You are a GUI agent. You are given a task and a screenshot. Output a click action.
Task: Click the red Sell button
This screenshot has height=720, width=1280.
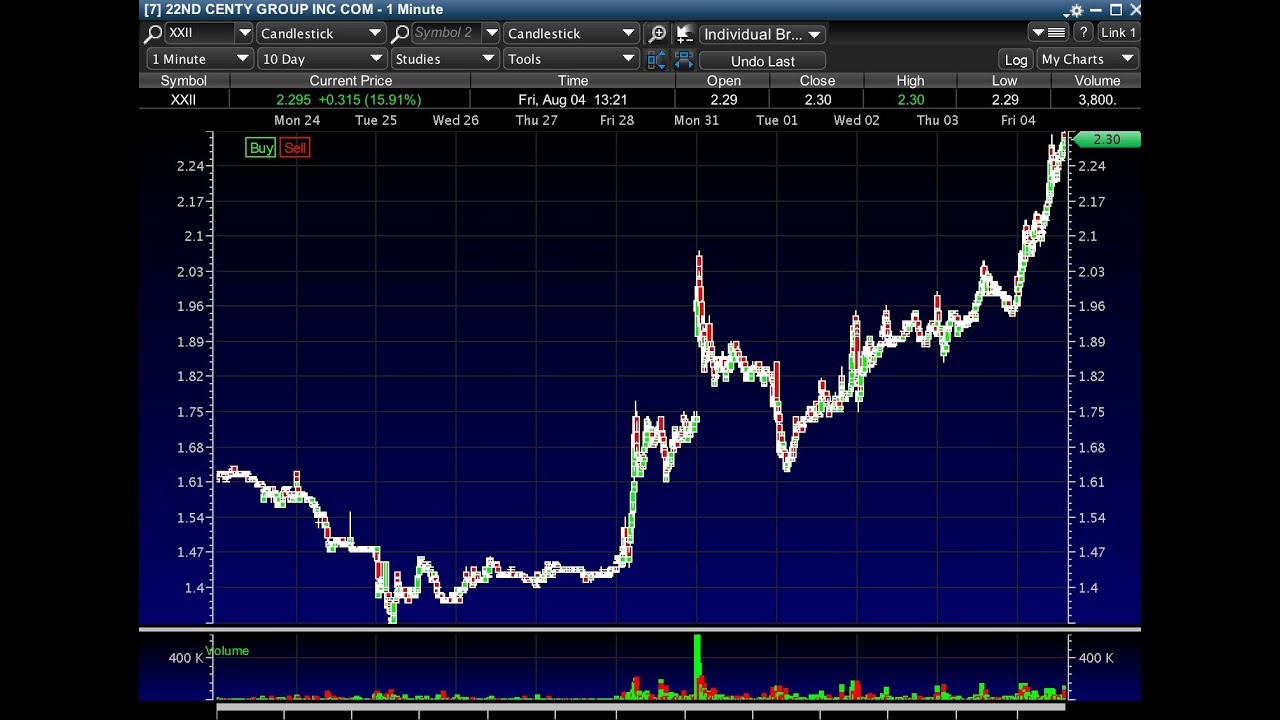295,148
